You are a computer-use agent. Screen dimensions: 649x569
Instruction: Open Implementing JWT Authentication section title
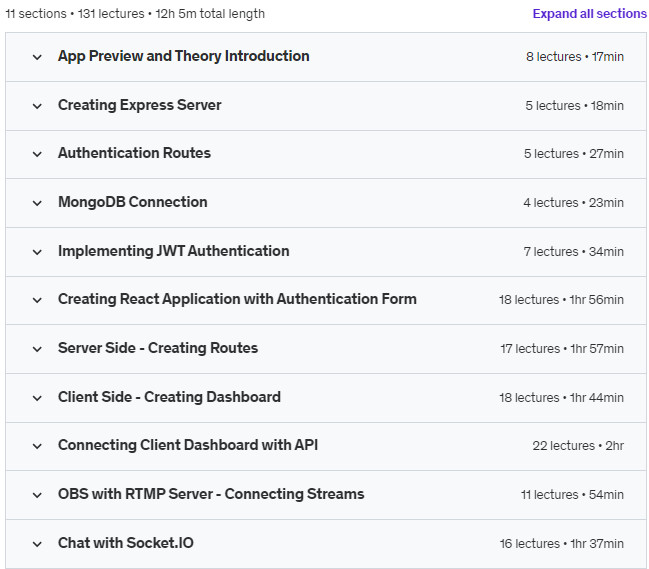pyautogui.click(x=173, y=251)
